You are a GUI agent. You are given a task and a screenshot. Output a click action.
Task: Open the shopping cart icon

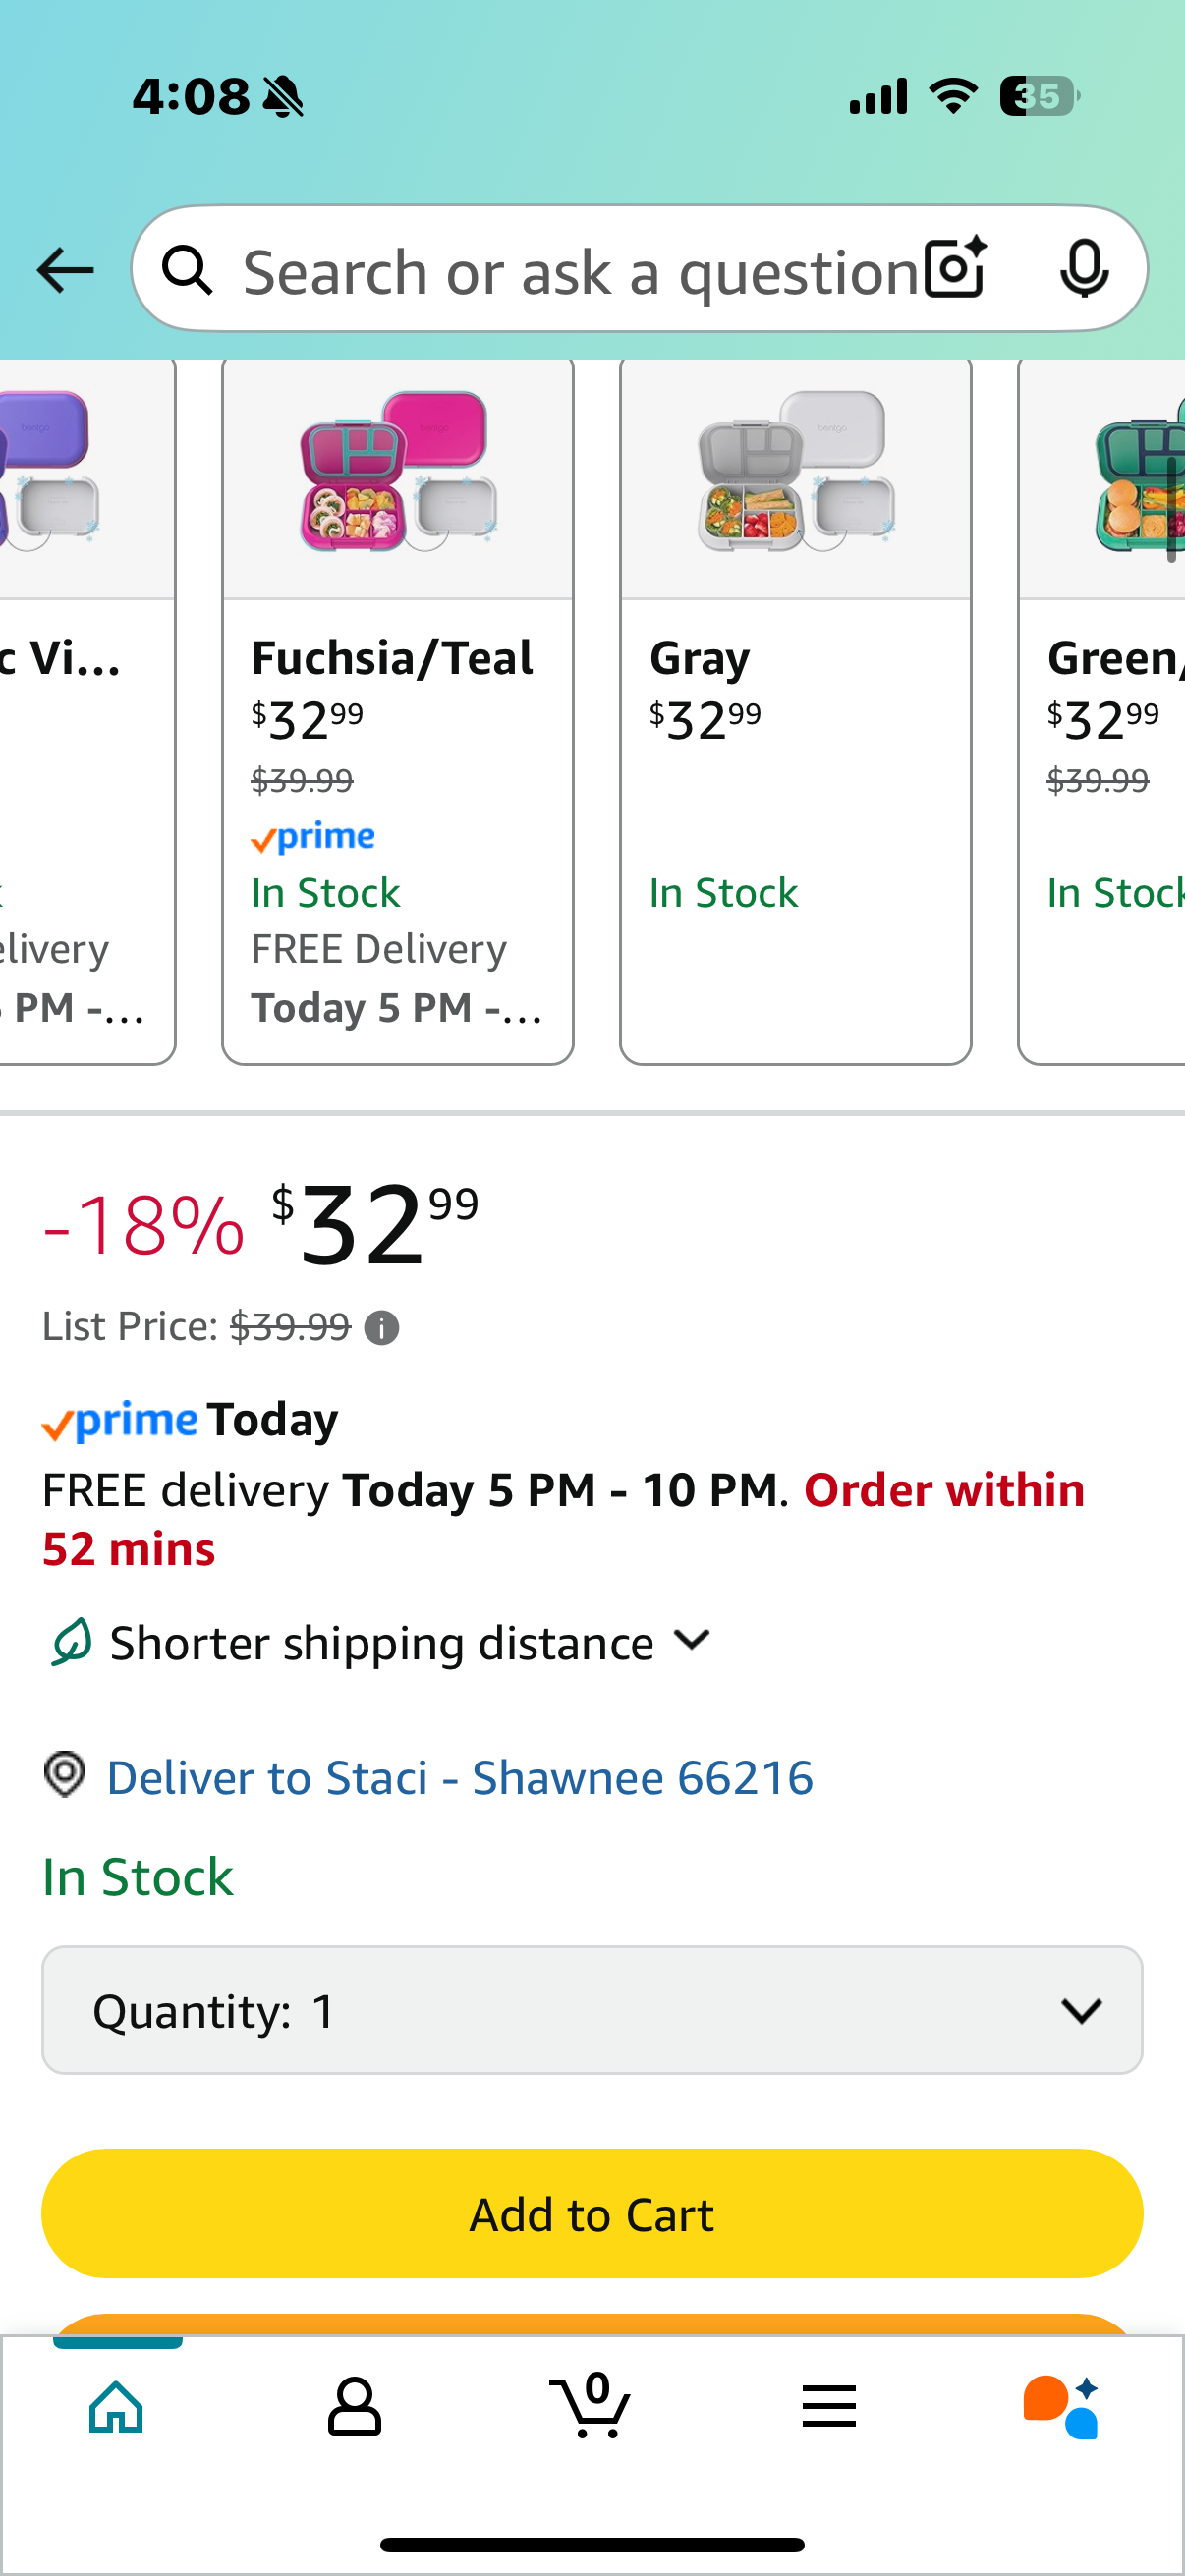pyautogui.click(x=591, y=2405)
